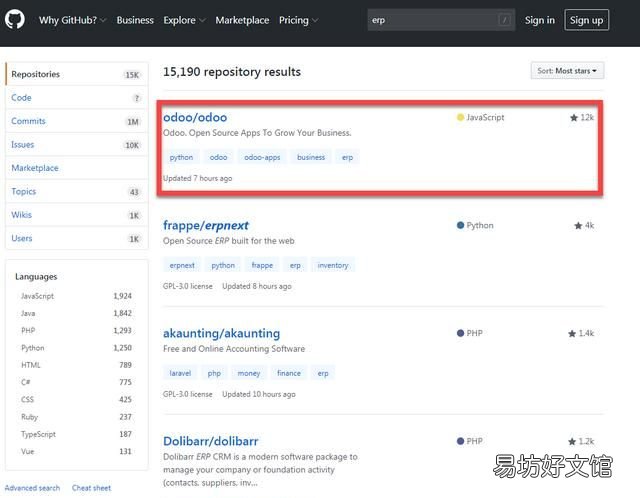This screenshot has width=640, height=498.
Task: Expand the Pricing dropdown
Action: (x=298, y=20)
